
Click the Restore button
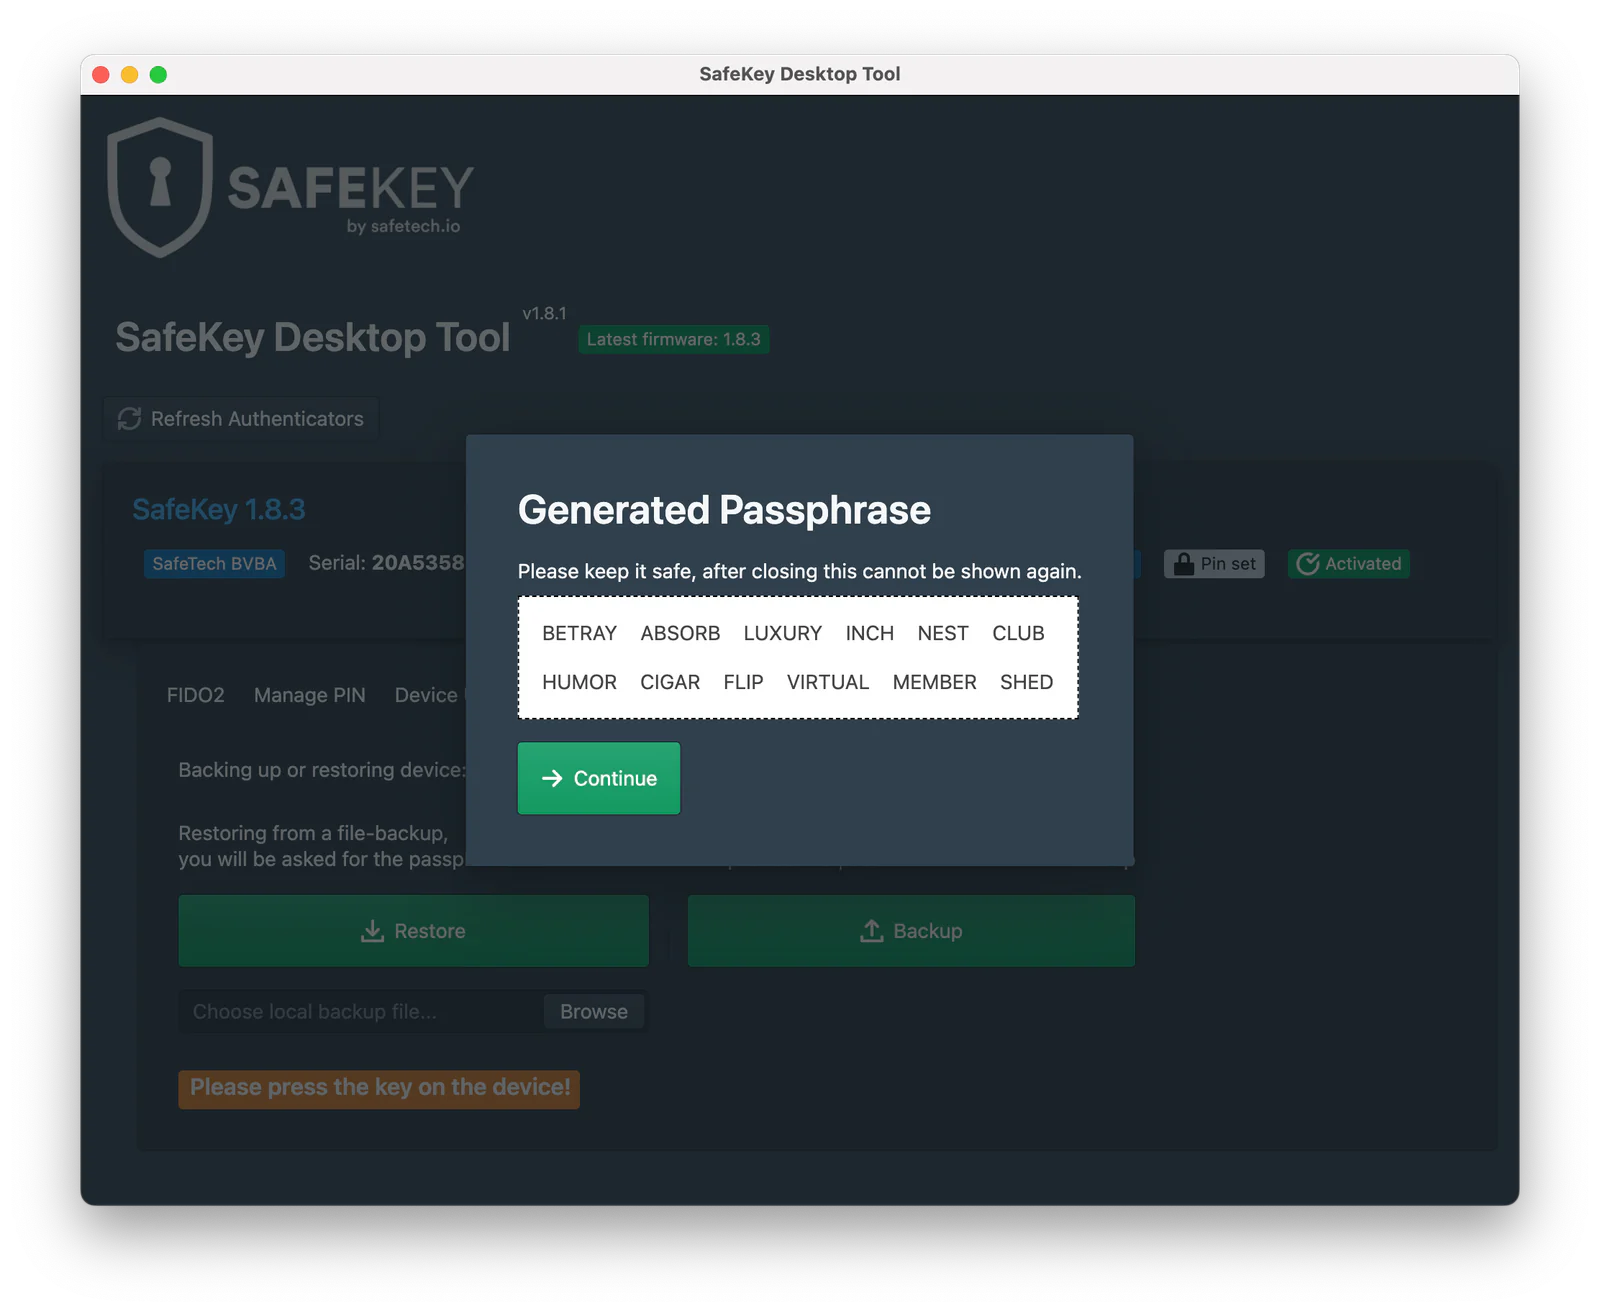pyautogui.click(x=414, y=931)
